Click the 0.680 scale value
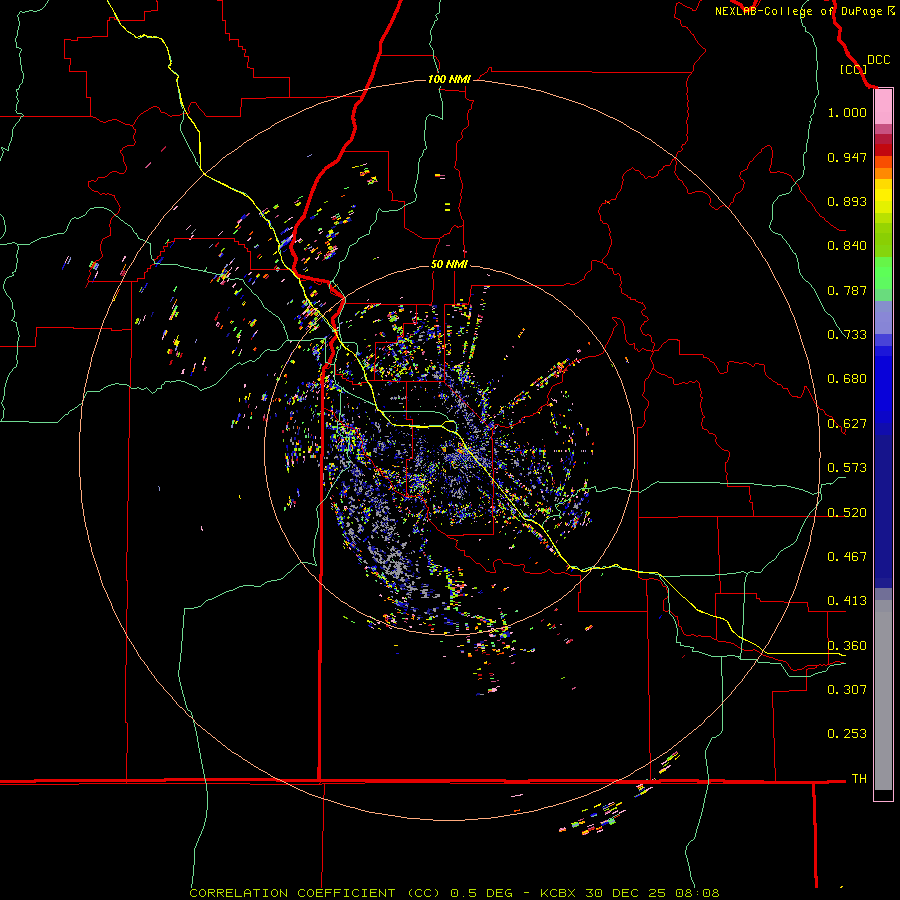Viewport: 900px width, 900px height. (x=847, y=379)
